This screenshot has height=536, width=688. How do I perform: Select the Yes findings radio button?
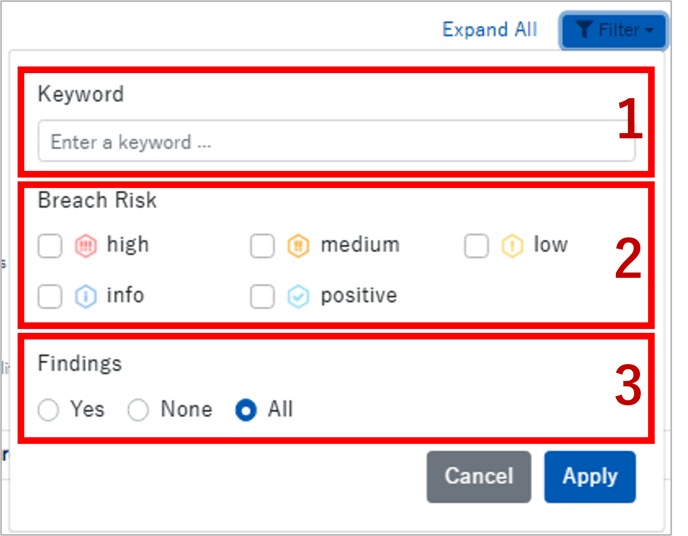click(x=48, y=410)
